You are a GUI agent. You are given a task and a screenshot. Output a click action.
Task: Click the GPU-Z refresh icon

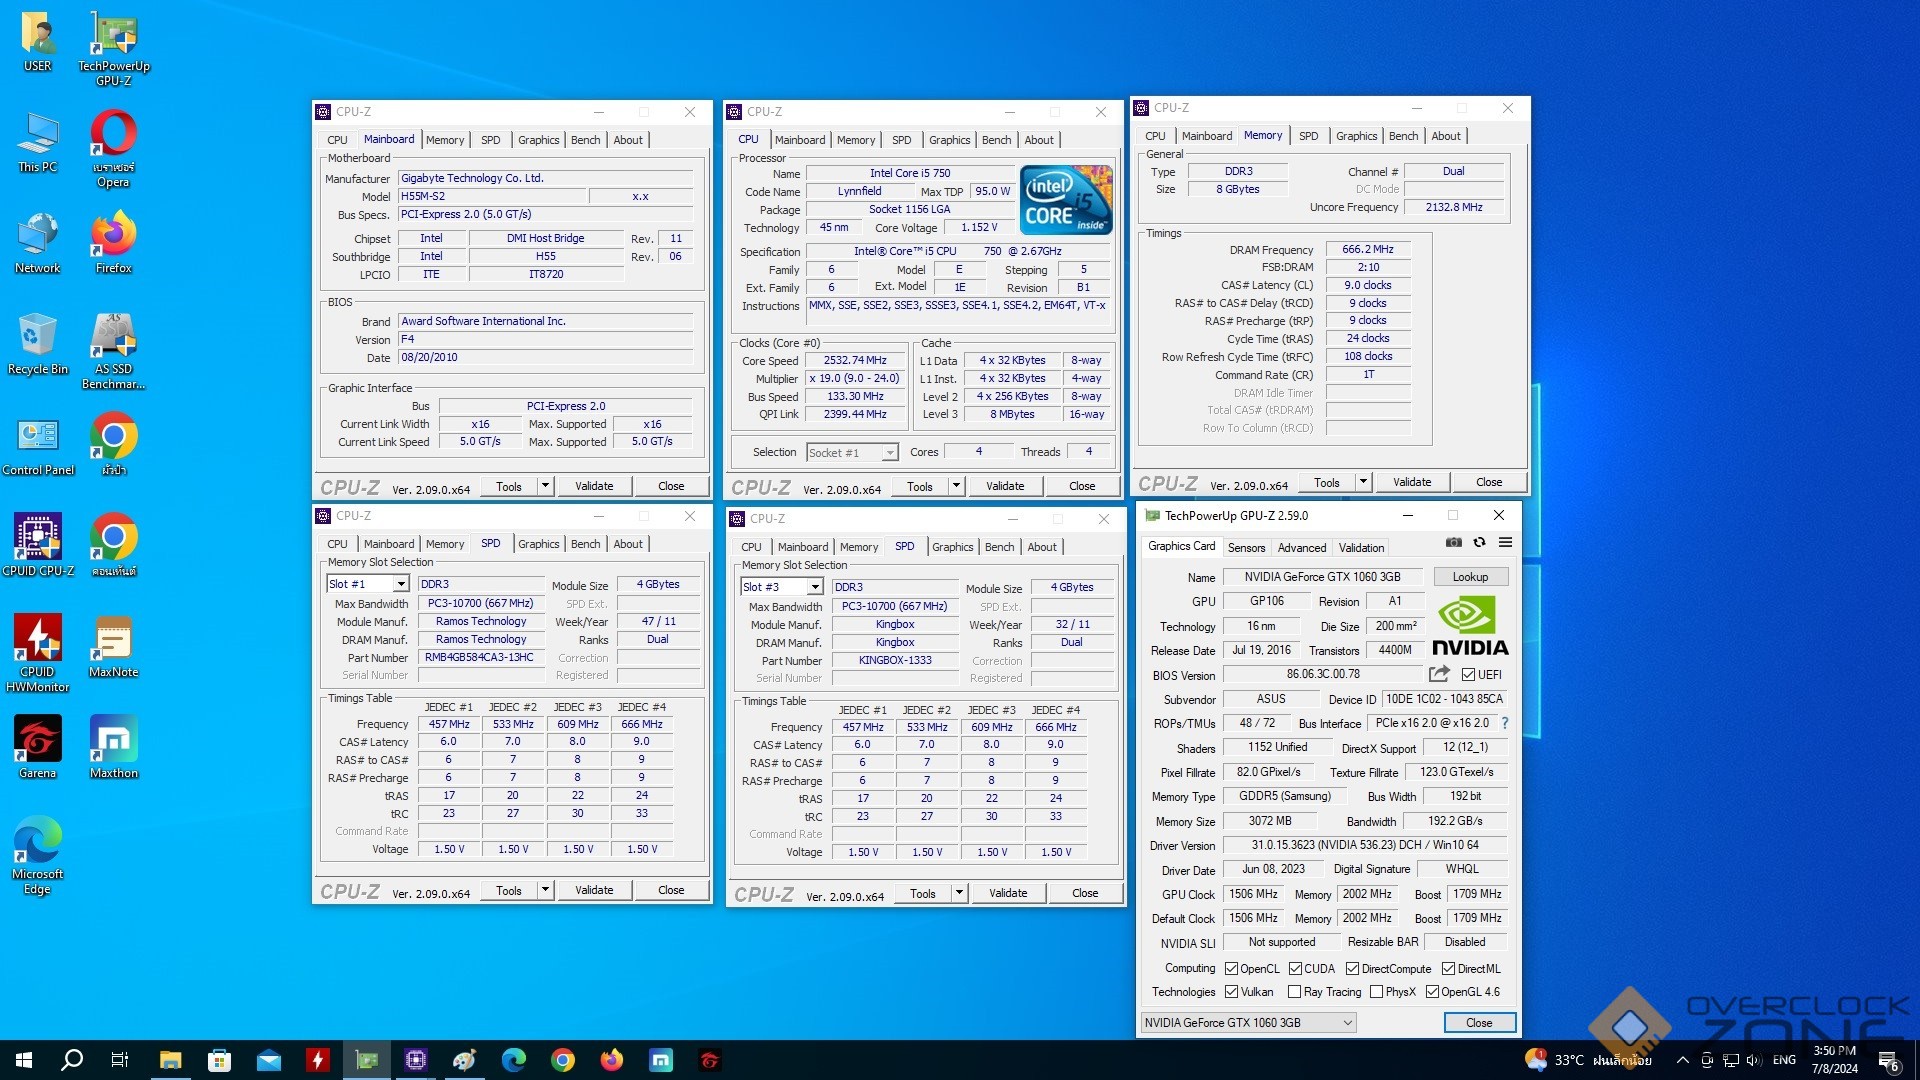tap(1479, 543)
